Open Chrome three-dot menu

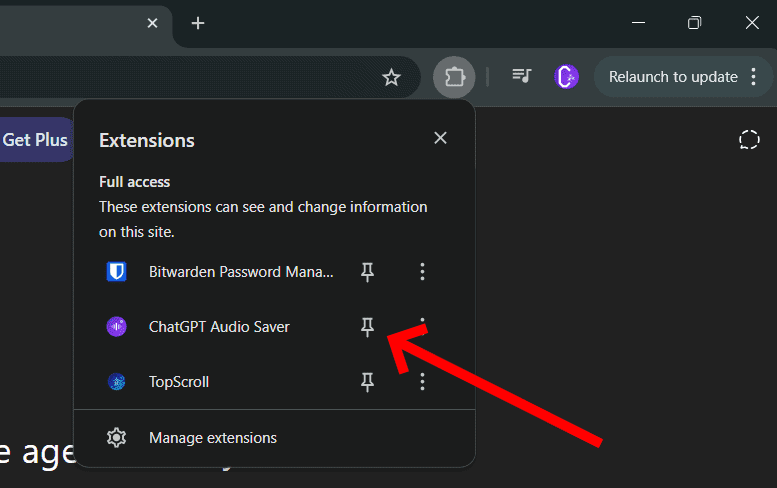click(x=753, y=77)
